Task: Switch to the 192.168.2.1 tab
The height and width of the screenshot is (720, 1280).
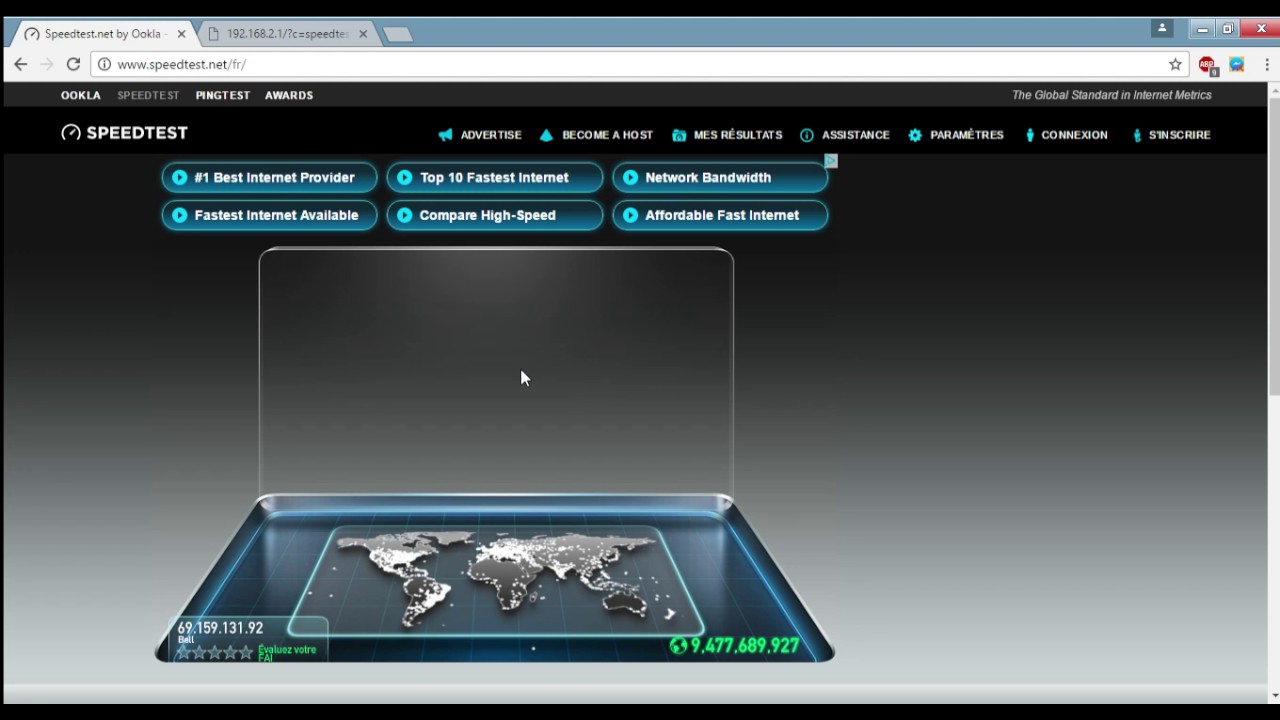Action: 288,34
